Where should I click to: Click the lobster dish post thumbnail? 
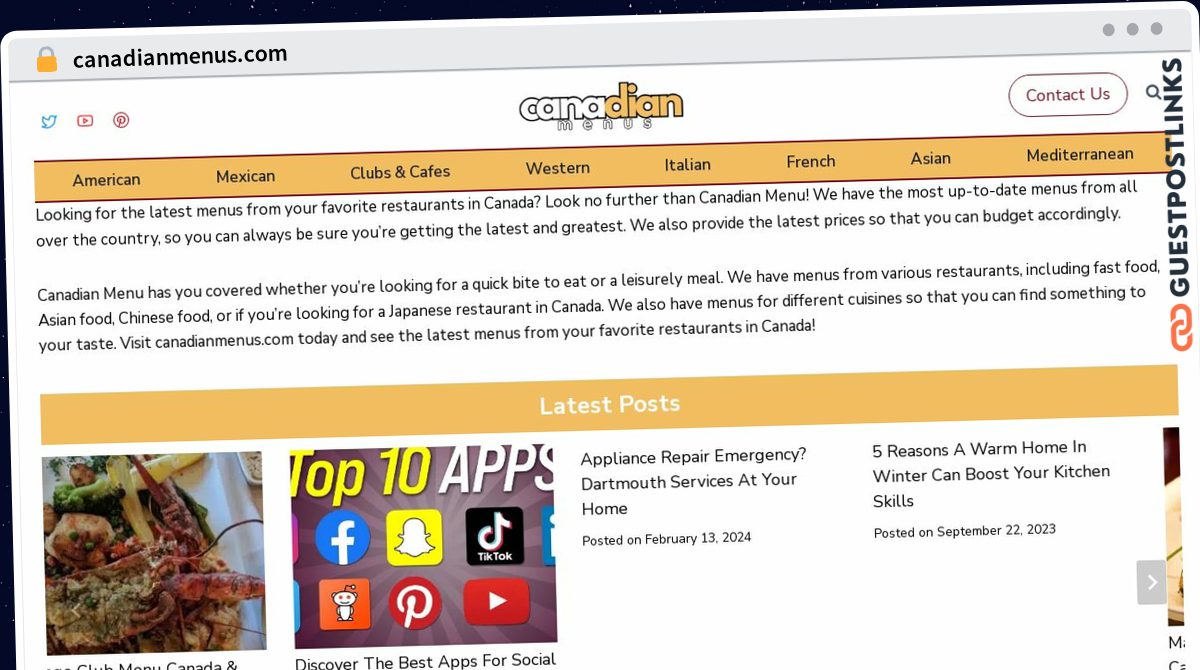154,553
